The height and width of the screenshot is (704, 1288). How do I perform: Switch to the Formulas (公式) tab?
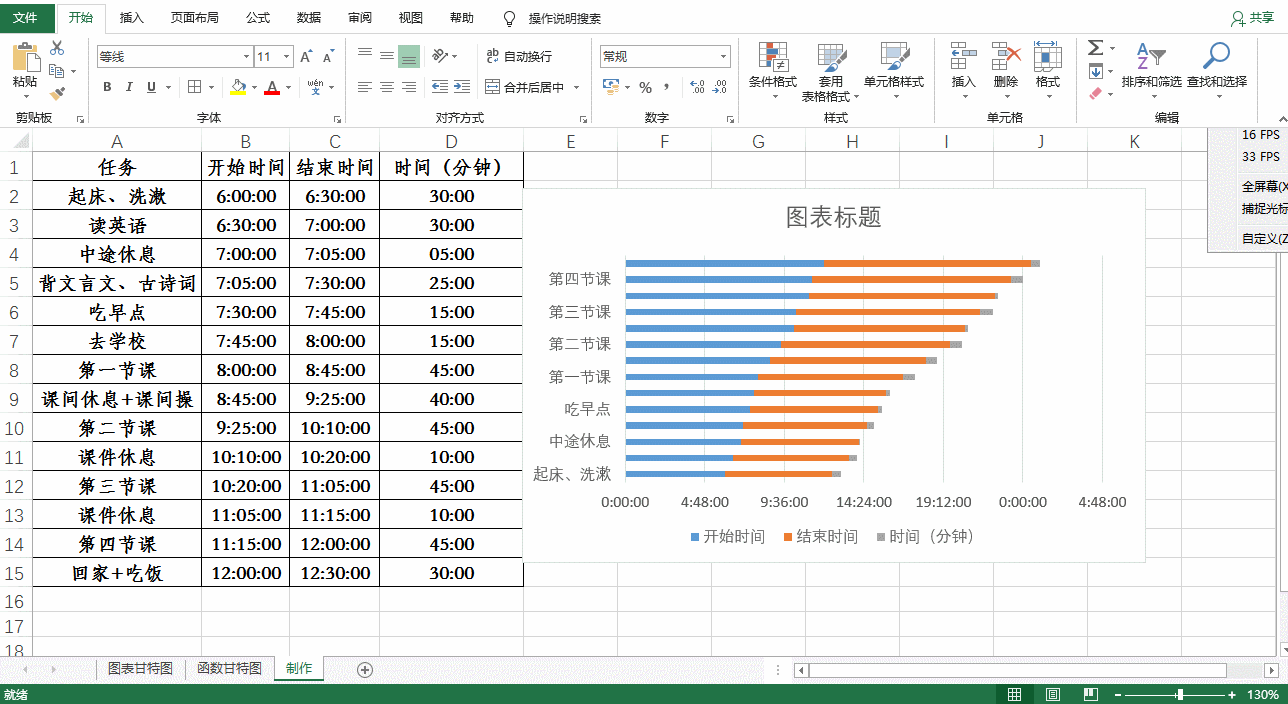click(x=257, y=18)
